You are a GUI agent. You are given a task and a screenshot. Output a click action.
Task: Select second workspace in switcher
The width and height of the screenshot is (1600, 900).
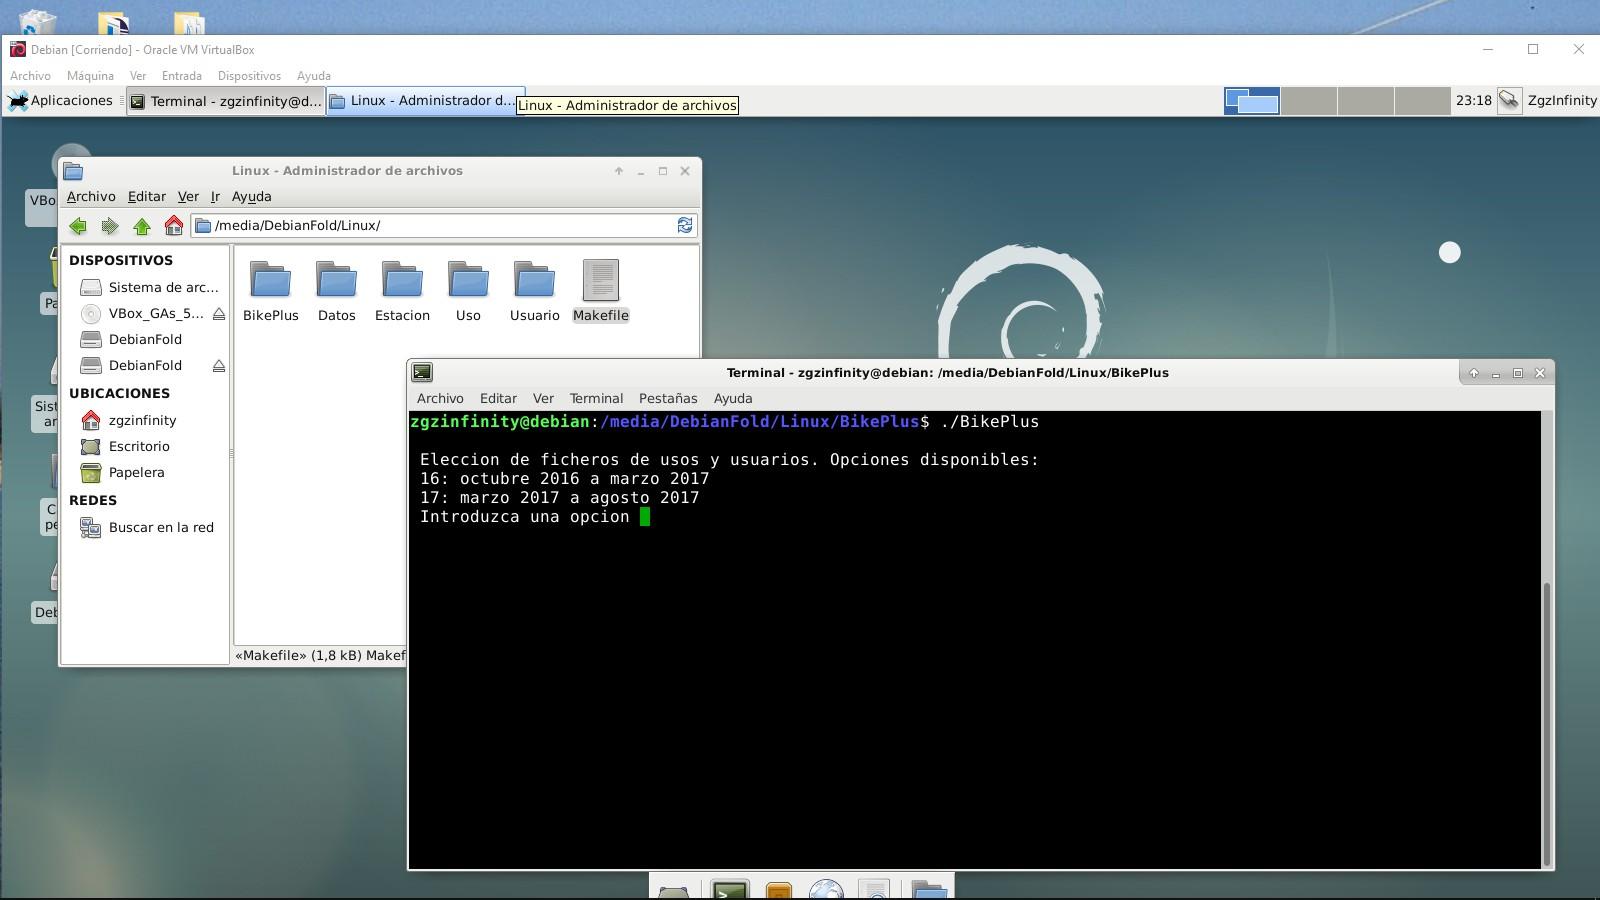[x=1309, y=101]
